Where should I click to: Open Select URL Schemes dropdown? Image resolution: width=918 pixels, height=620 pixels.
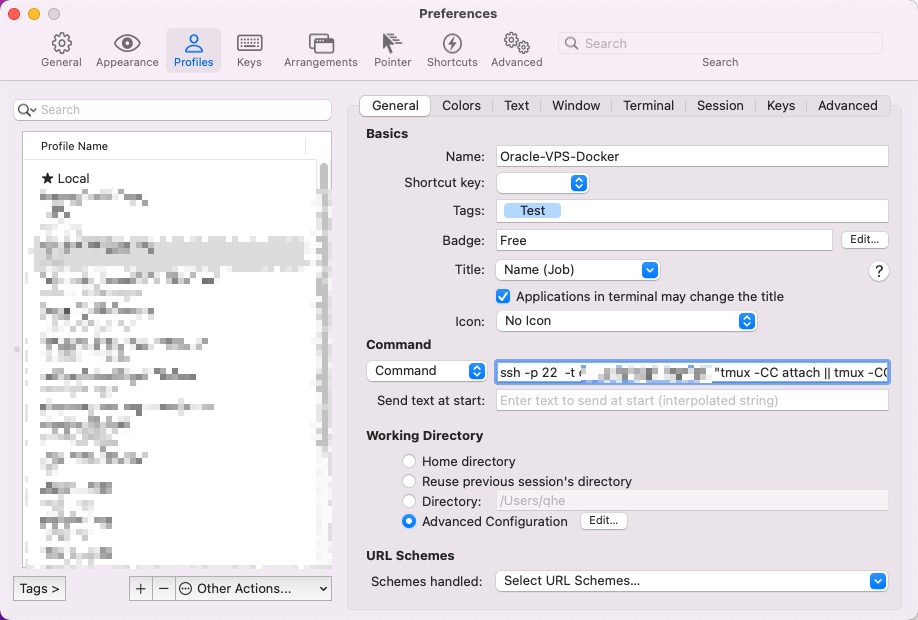coord(691,581)
